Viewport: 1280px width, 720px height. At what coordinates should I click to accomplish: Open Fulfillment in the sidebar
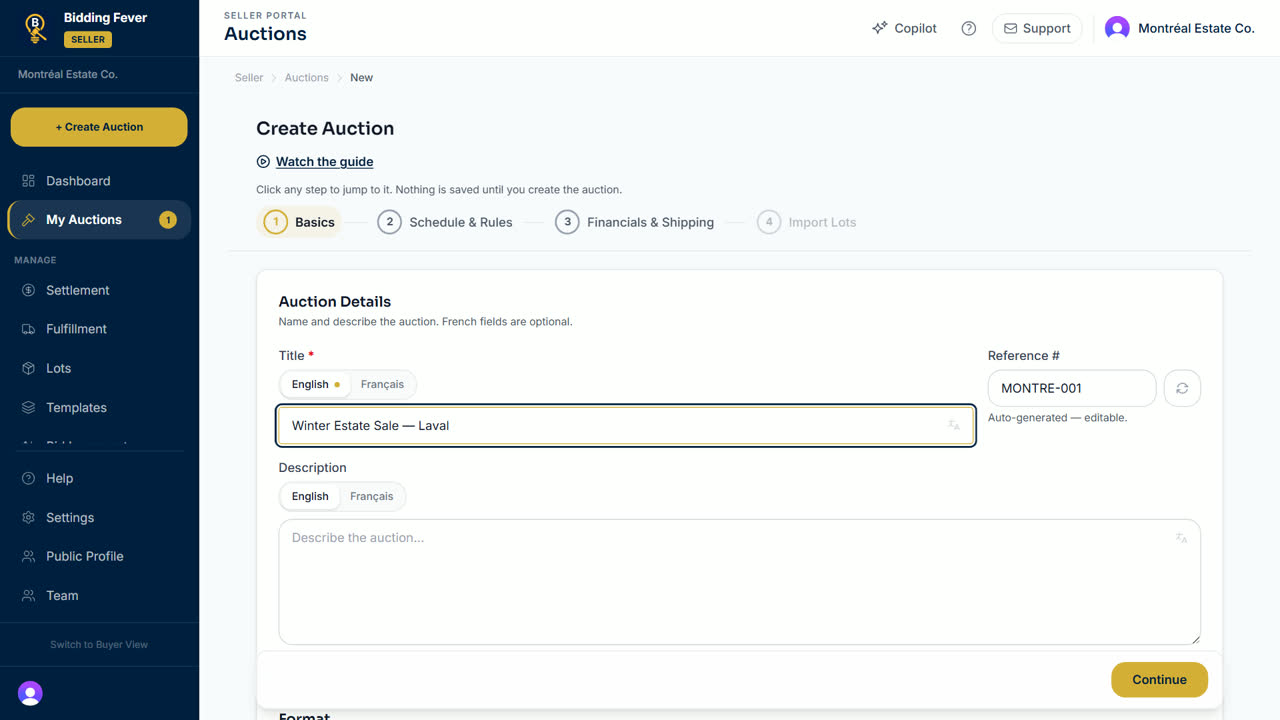[99, 329]
